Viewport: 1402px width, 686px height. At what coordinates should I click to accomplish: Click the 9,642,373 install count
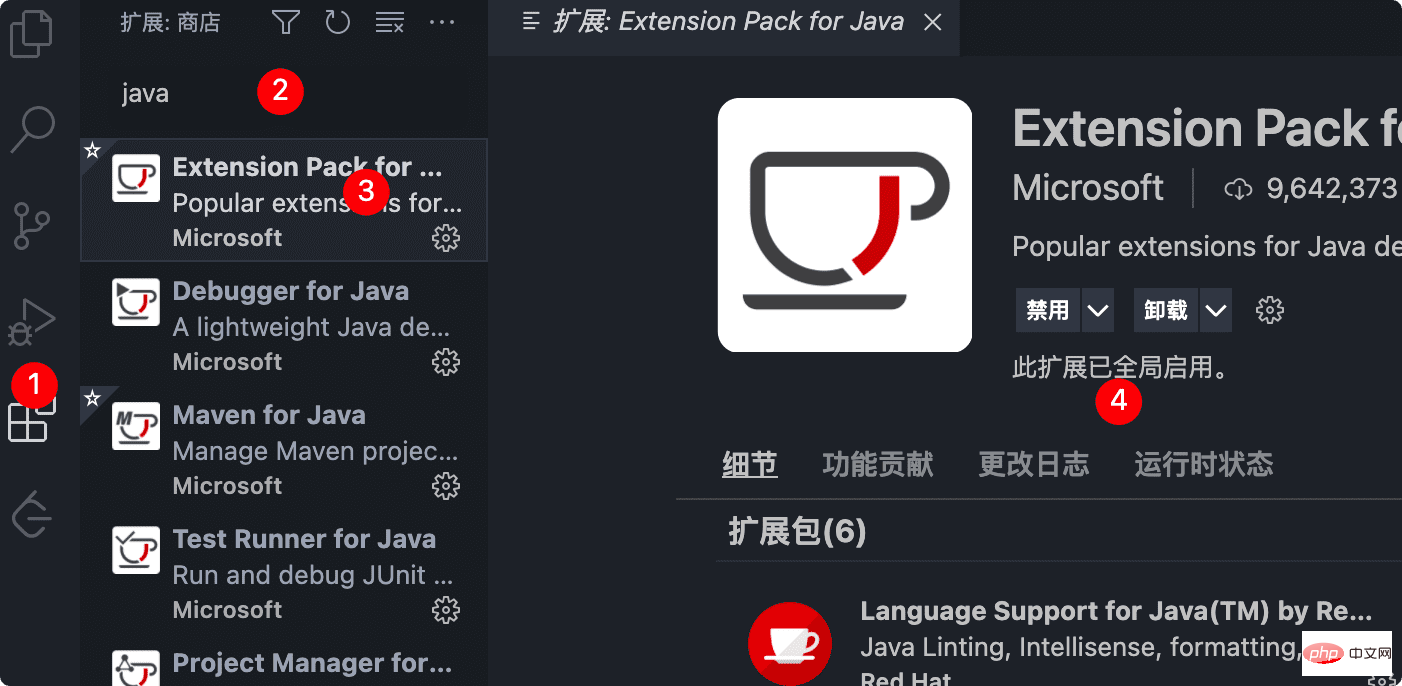click(x=1331, y=187)
